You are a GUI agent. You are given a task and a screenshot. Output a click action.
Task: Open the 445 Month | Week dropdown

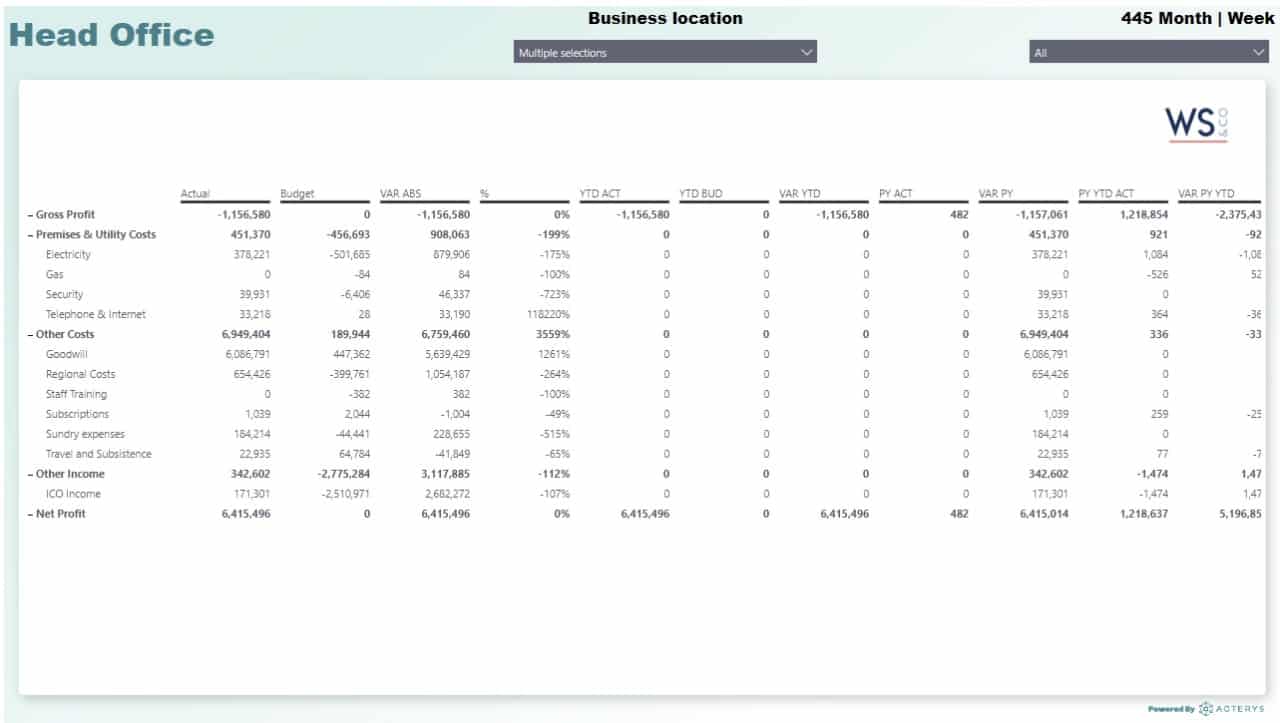tap(1148, 52)
